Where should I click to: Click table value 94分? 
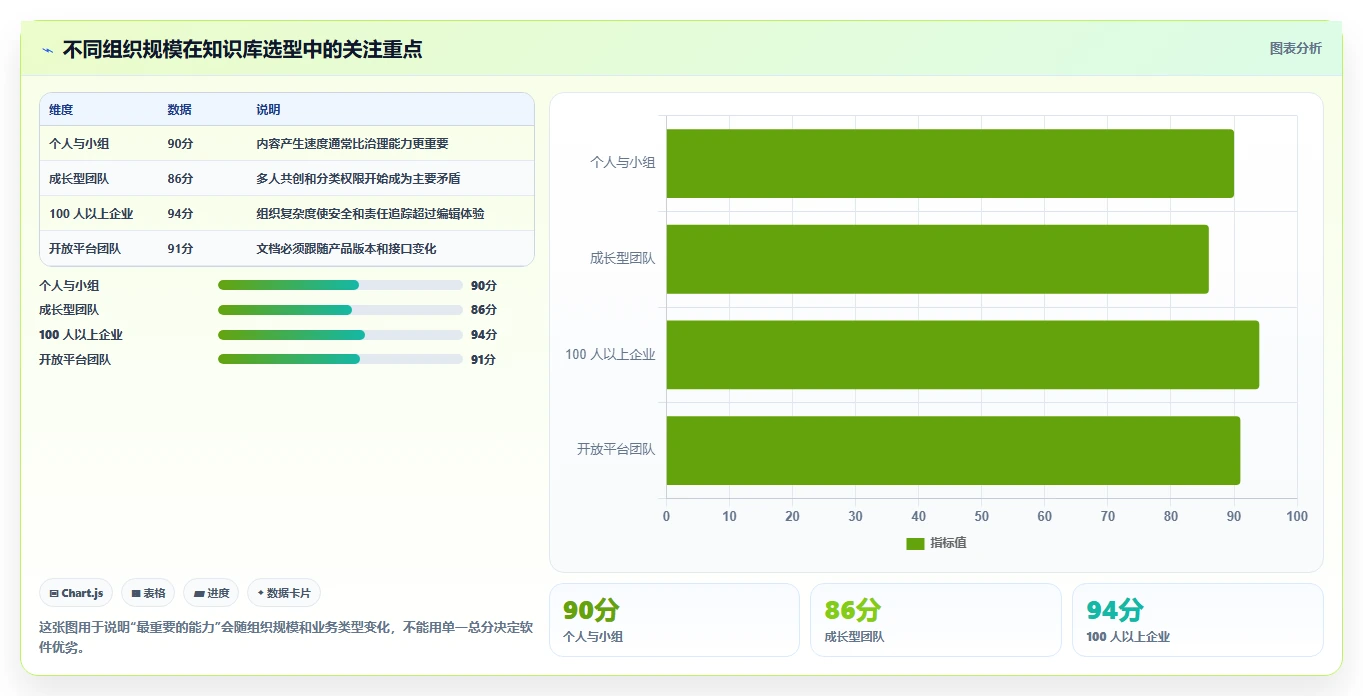(x=180, y=214)
